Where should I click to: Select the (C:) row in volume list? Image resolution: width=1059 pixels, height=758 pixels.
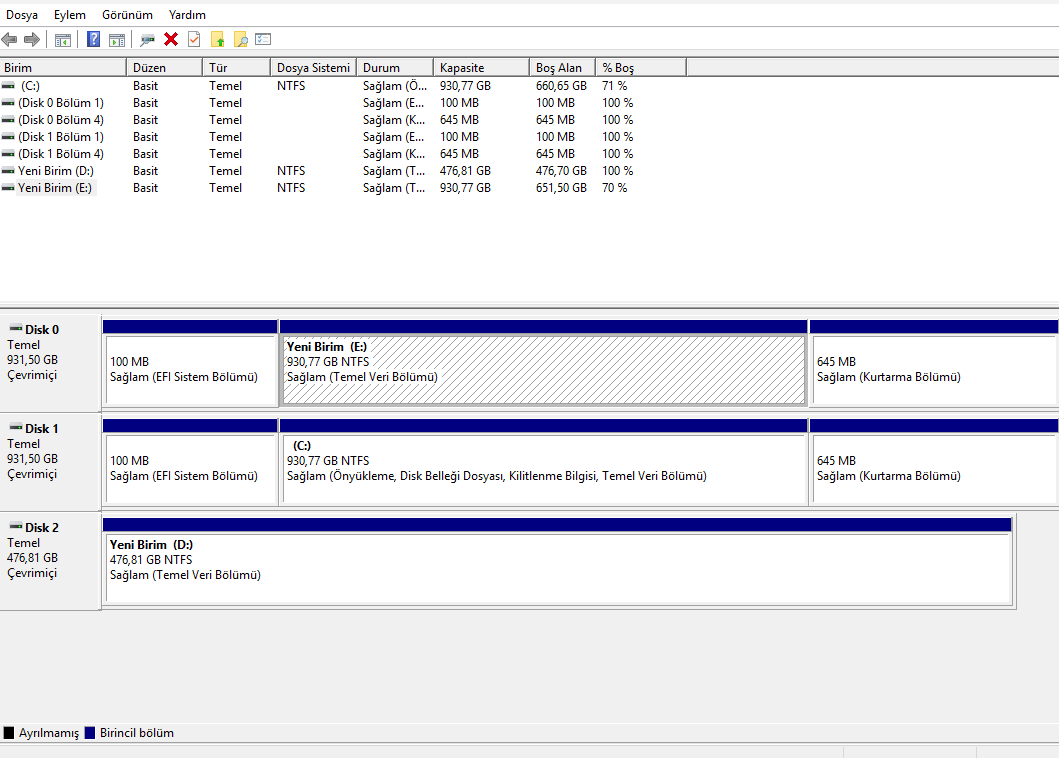pos(30,86)
